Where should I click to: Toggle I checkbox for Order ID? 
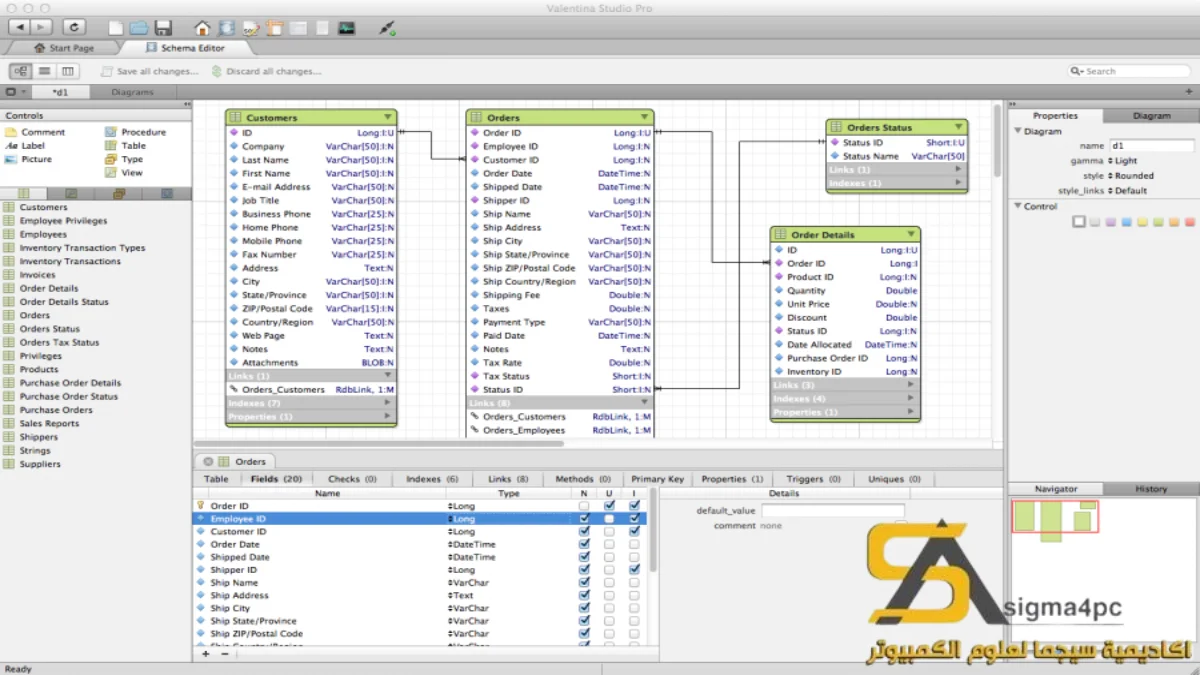(634, 506)
